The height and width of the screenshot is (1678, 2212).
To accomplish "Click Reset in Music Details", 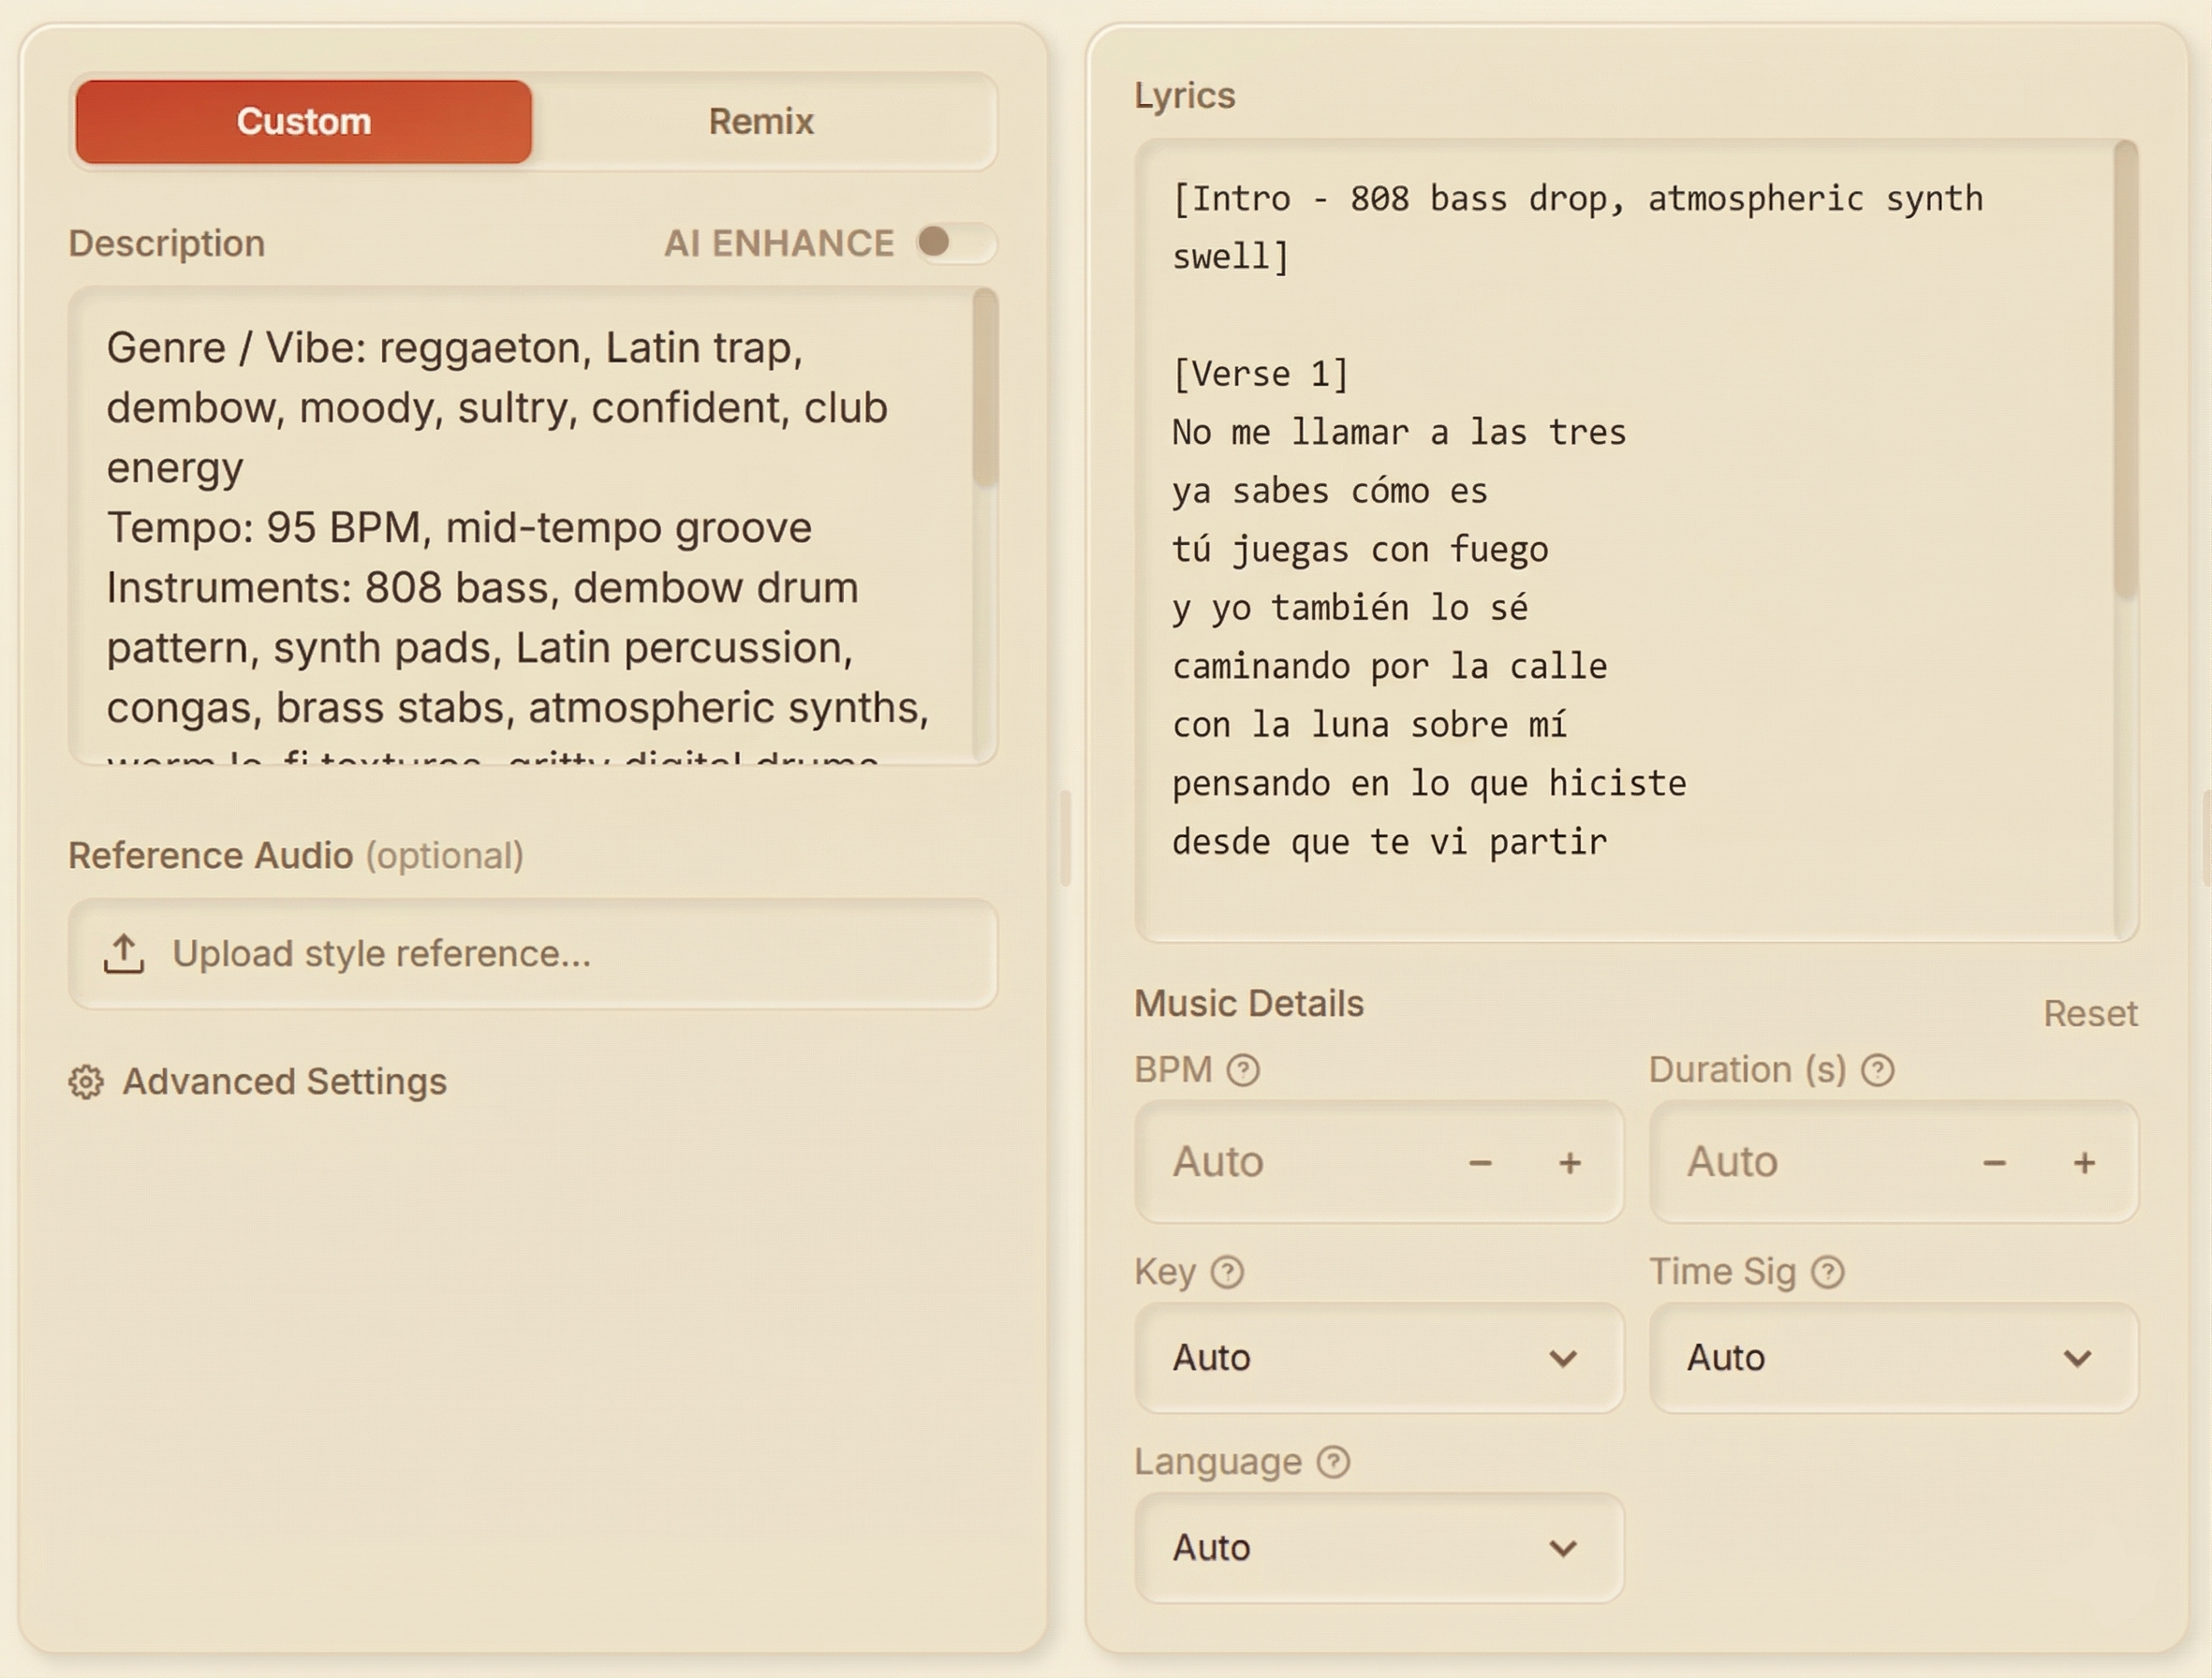I will coord(2089,1012).
